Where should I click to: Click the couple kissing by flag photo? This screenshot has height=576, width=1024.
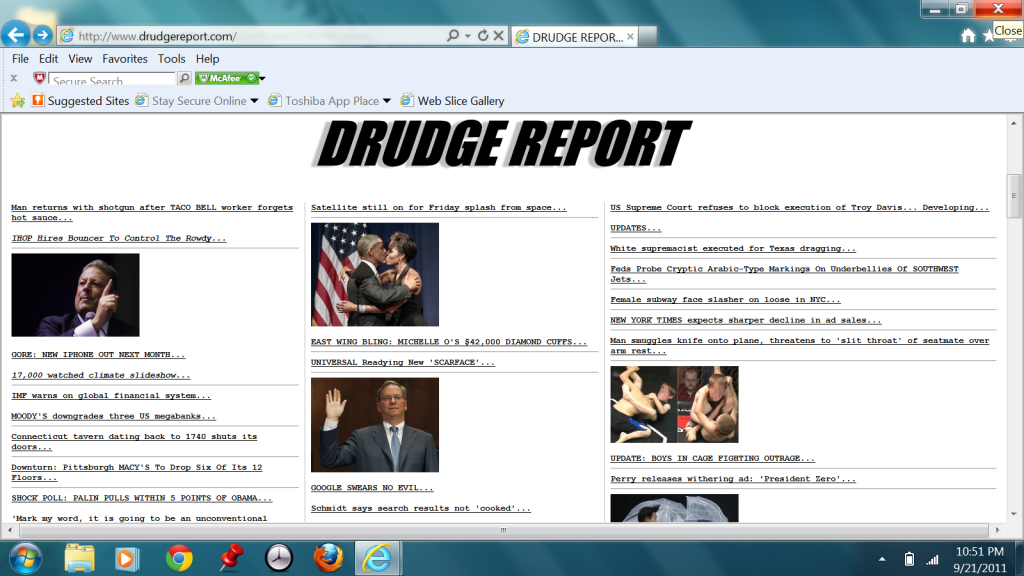pyautogui.click(x=375, y=274)
